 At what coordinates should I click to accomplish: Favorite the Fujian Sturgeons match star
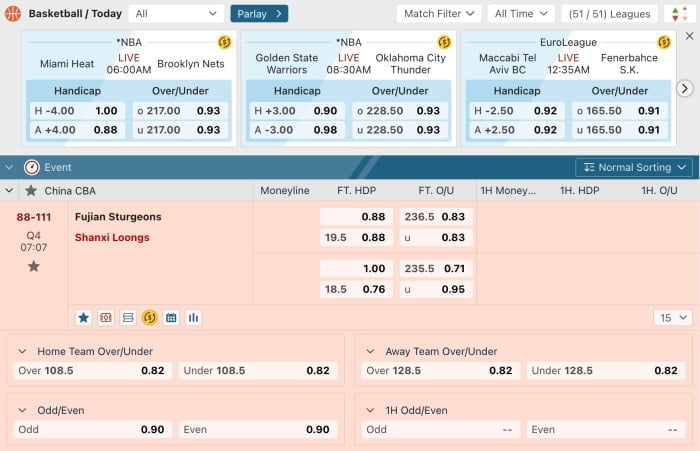tap(33, 267)
